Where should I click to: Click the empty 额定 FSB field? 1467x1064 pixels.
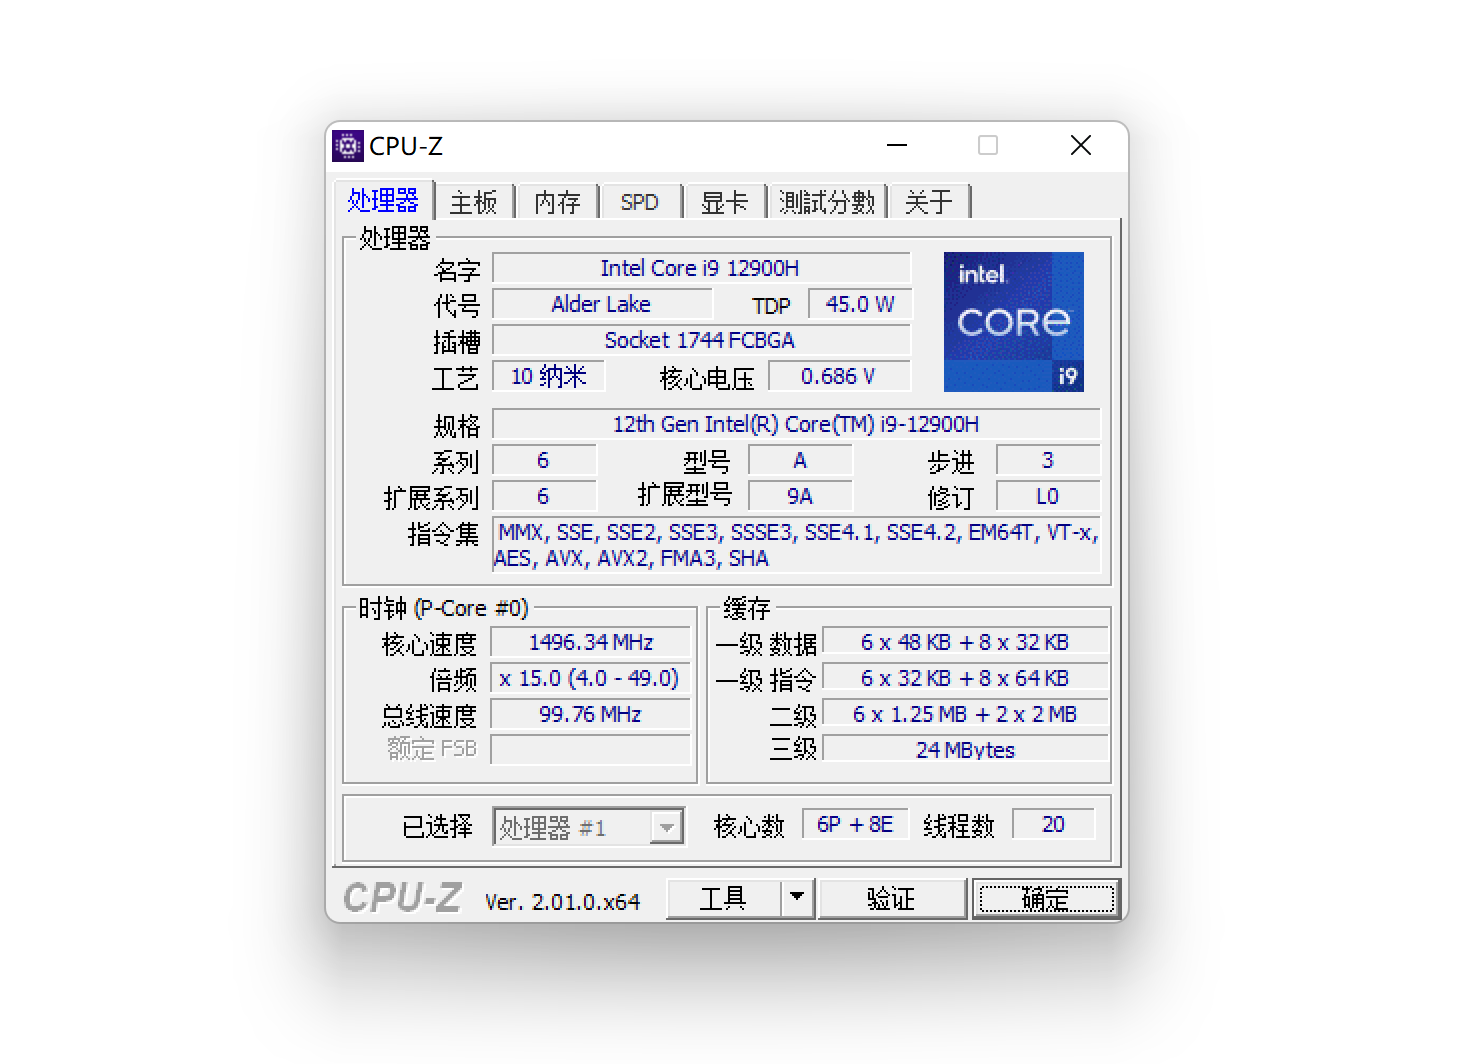point(590,749)
